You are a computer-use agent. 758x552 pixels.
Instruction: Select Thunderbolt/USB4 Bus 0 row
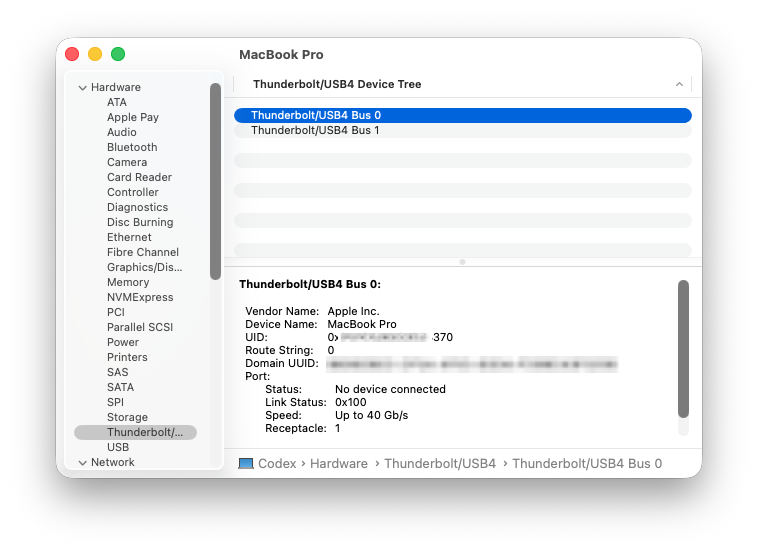tap(315, 115)
